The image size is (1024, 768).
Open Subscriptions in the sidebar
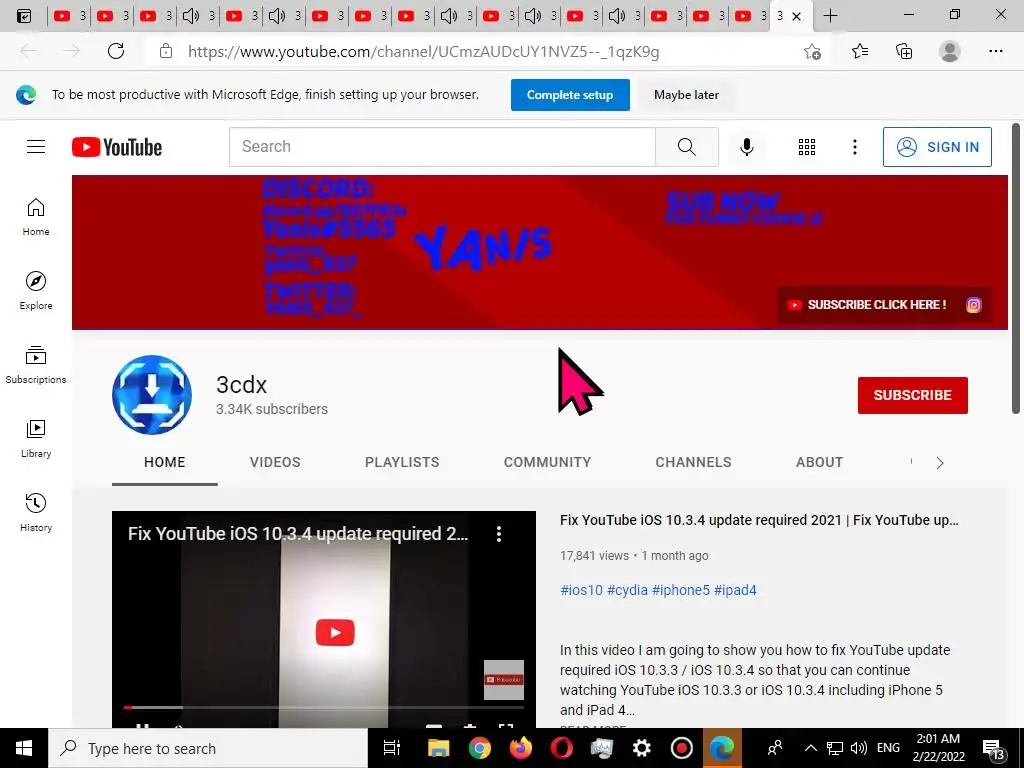[36, 364]
